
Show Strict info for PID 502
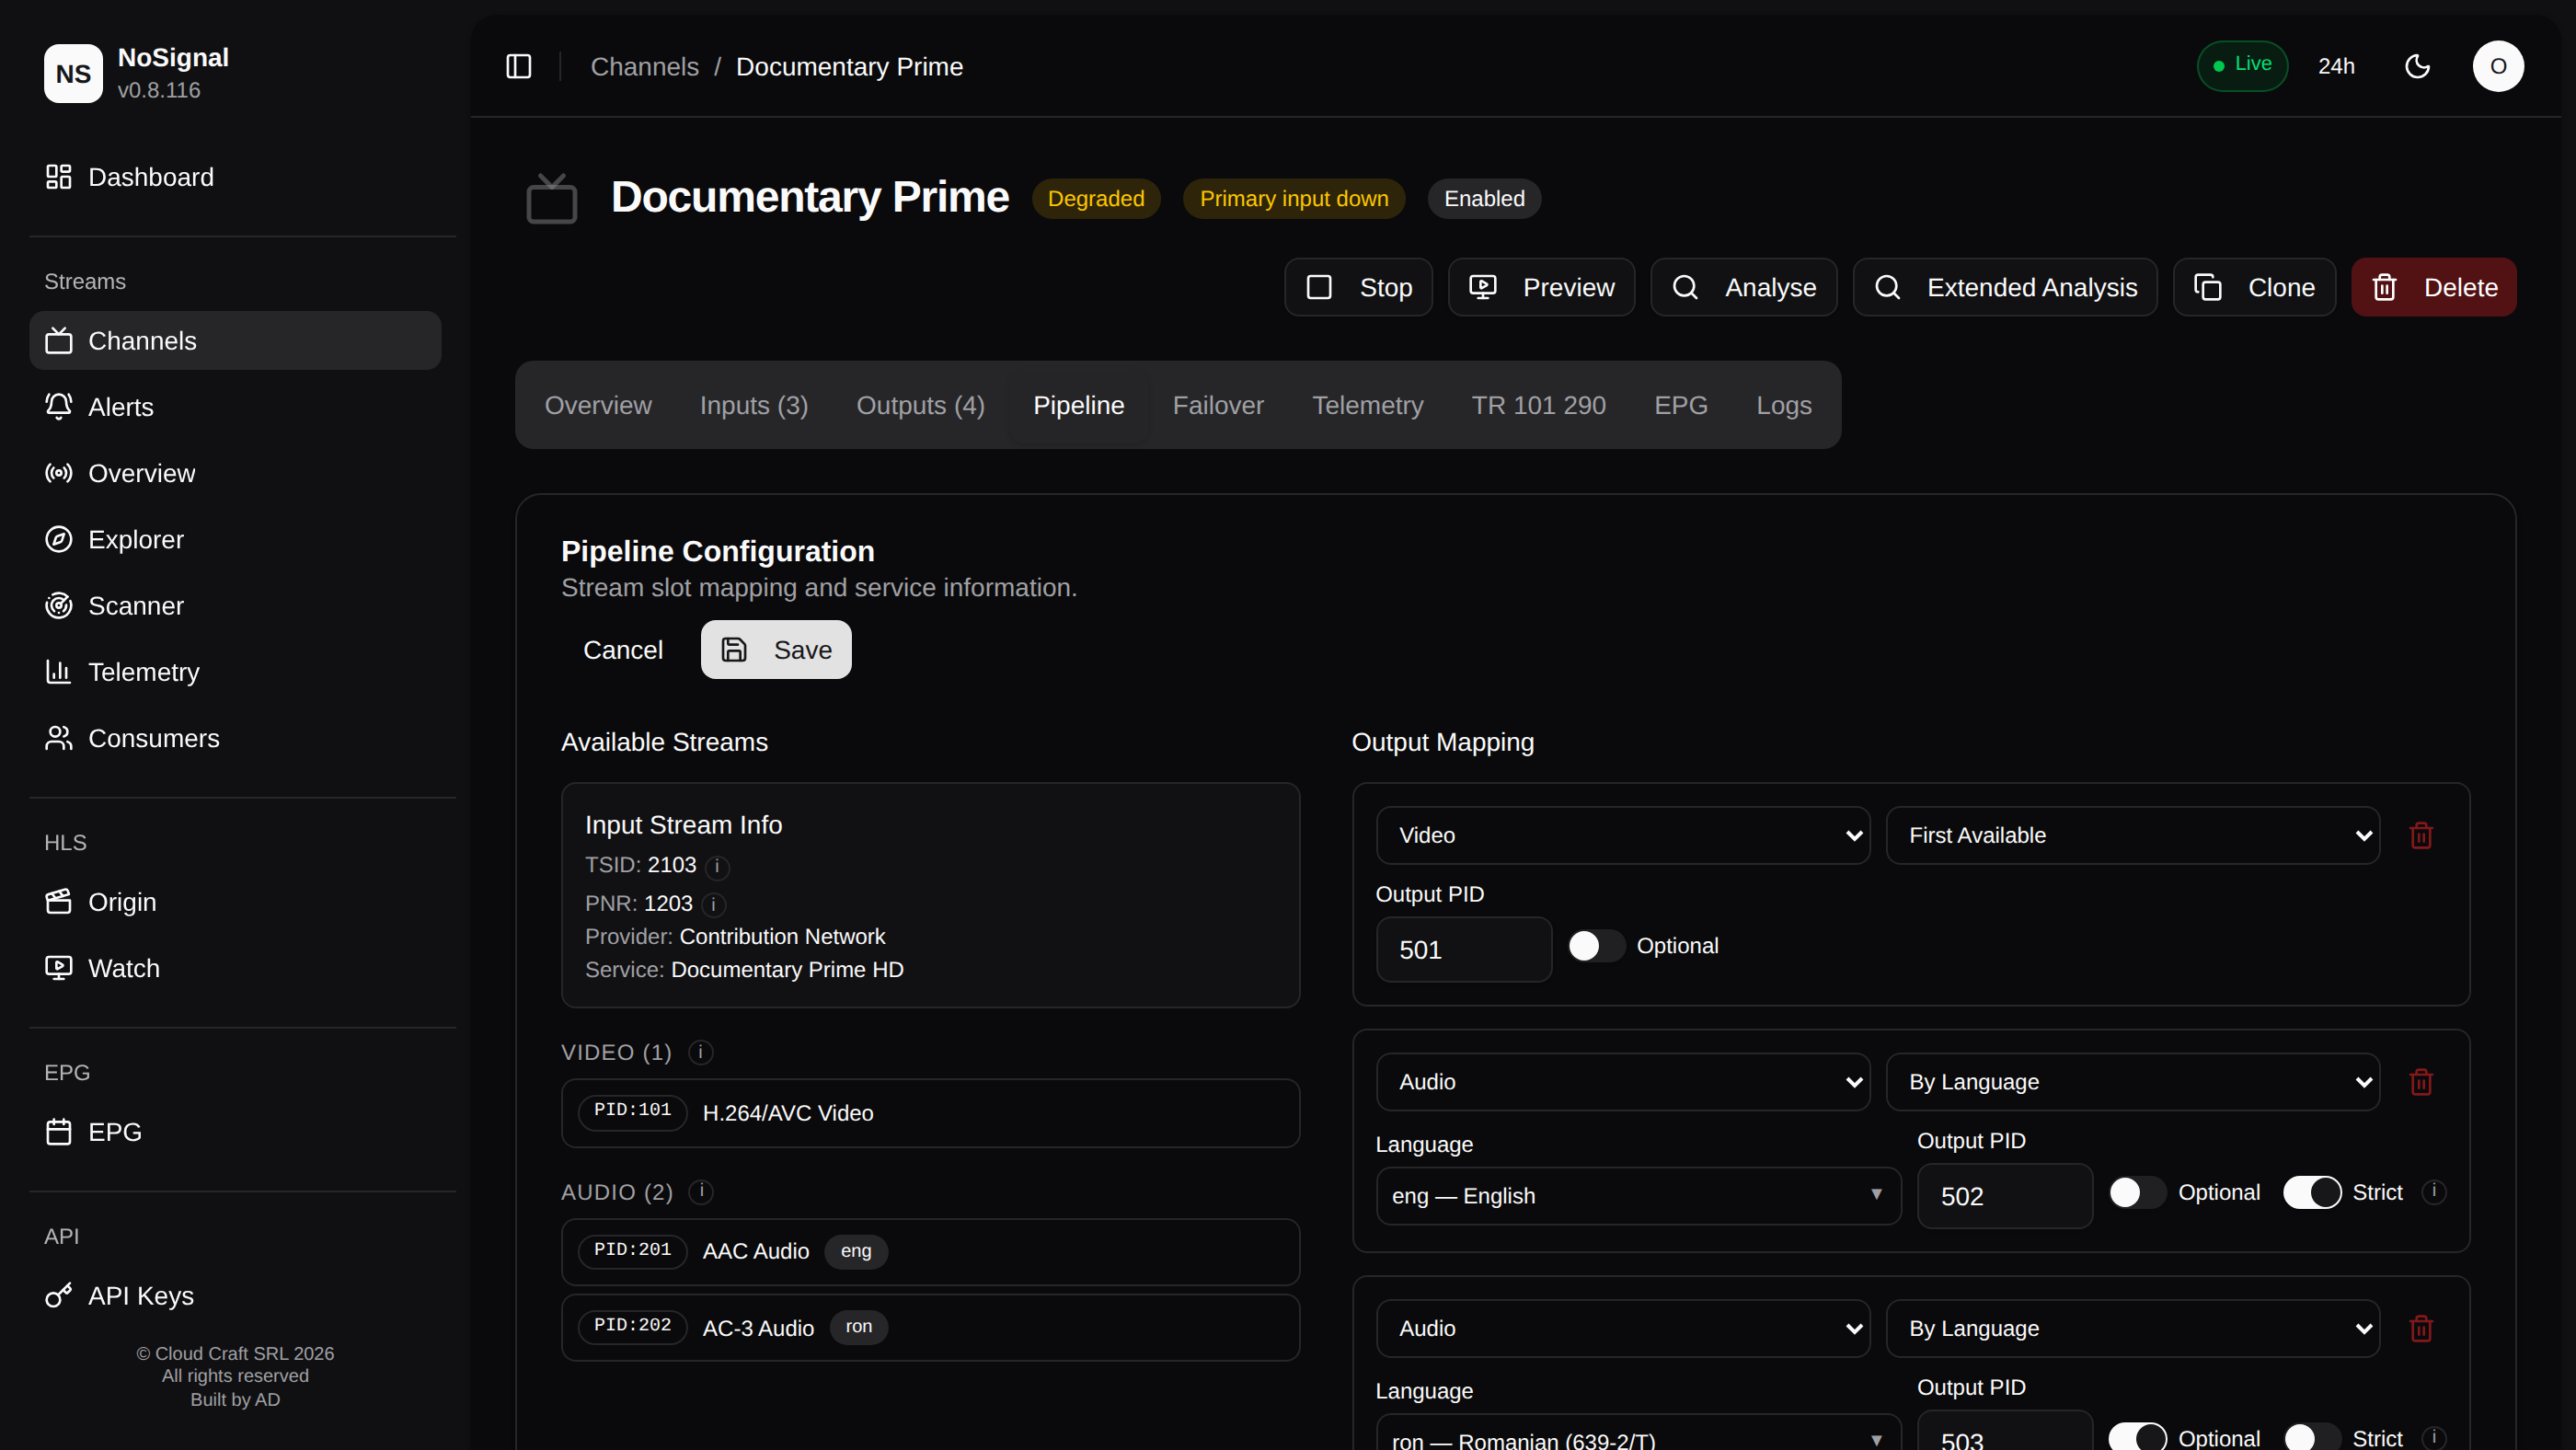click(2434, 1192)
